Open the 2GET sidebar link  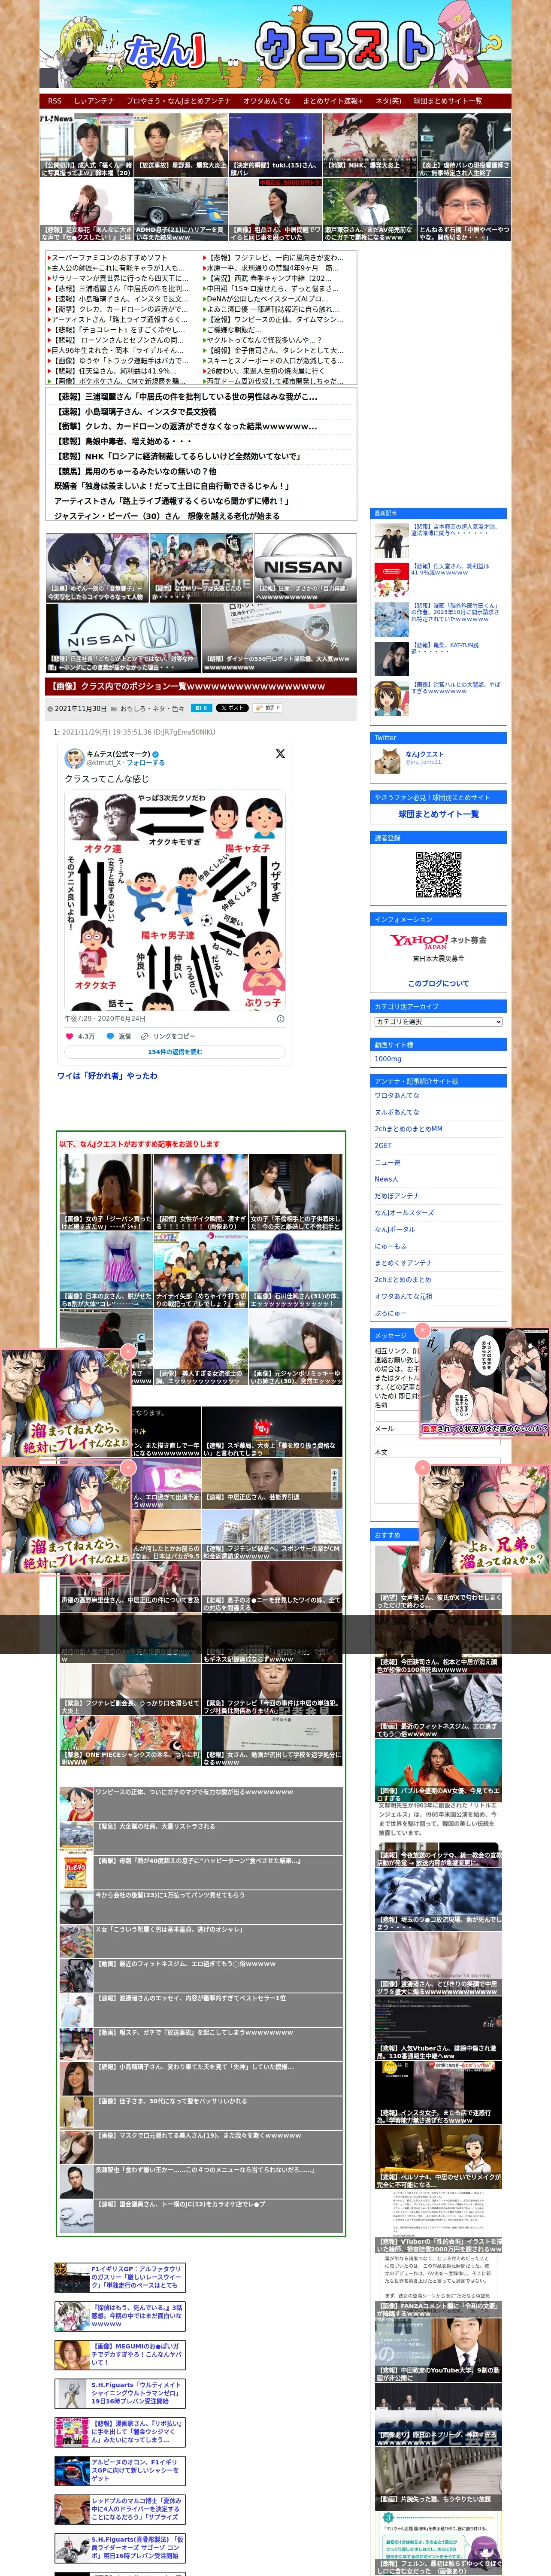coord(383,1146)
